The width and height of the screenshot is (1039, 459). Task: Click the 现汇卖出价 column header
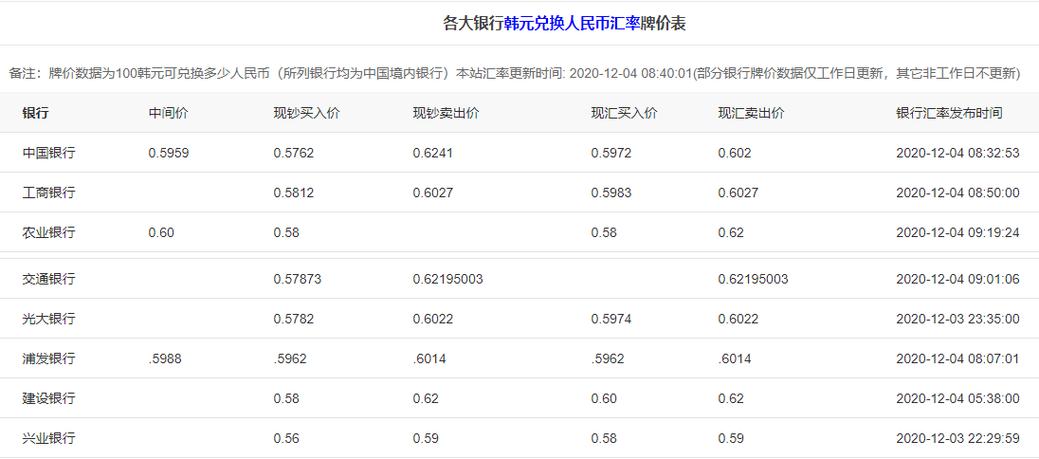pyautogui.click(x=751, y=113)
